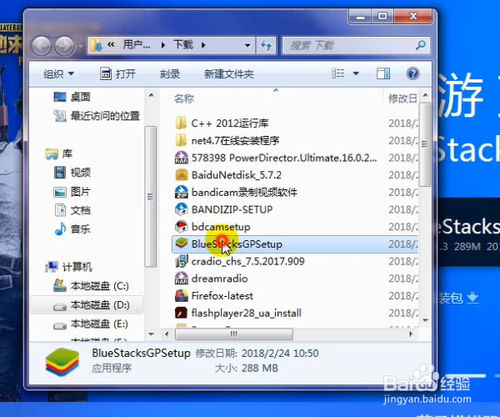Viewport: 500px width, 417px height.
Task: Open the change view icon in the toolbar
Action: [x=338, y=73]
